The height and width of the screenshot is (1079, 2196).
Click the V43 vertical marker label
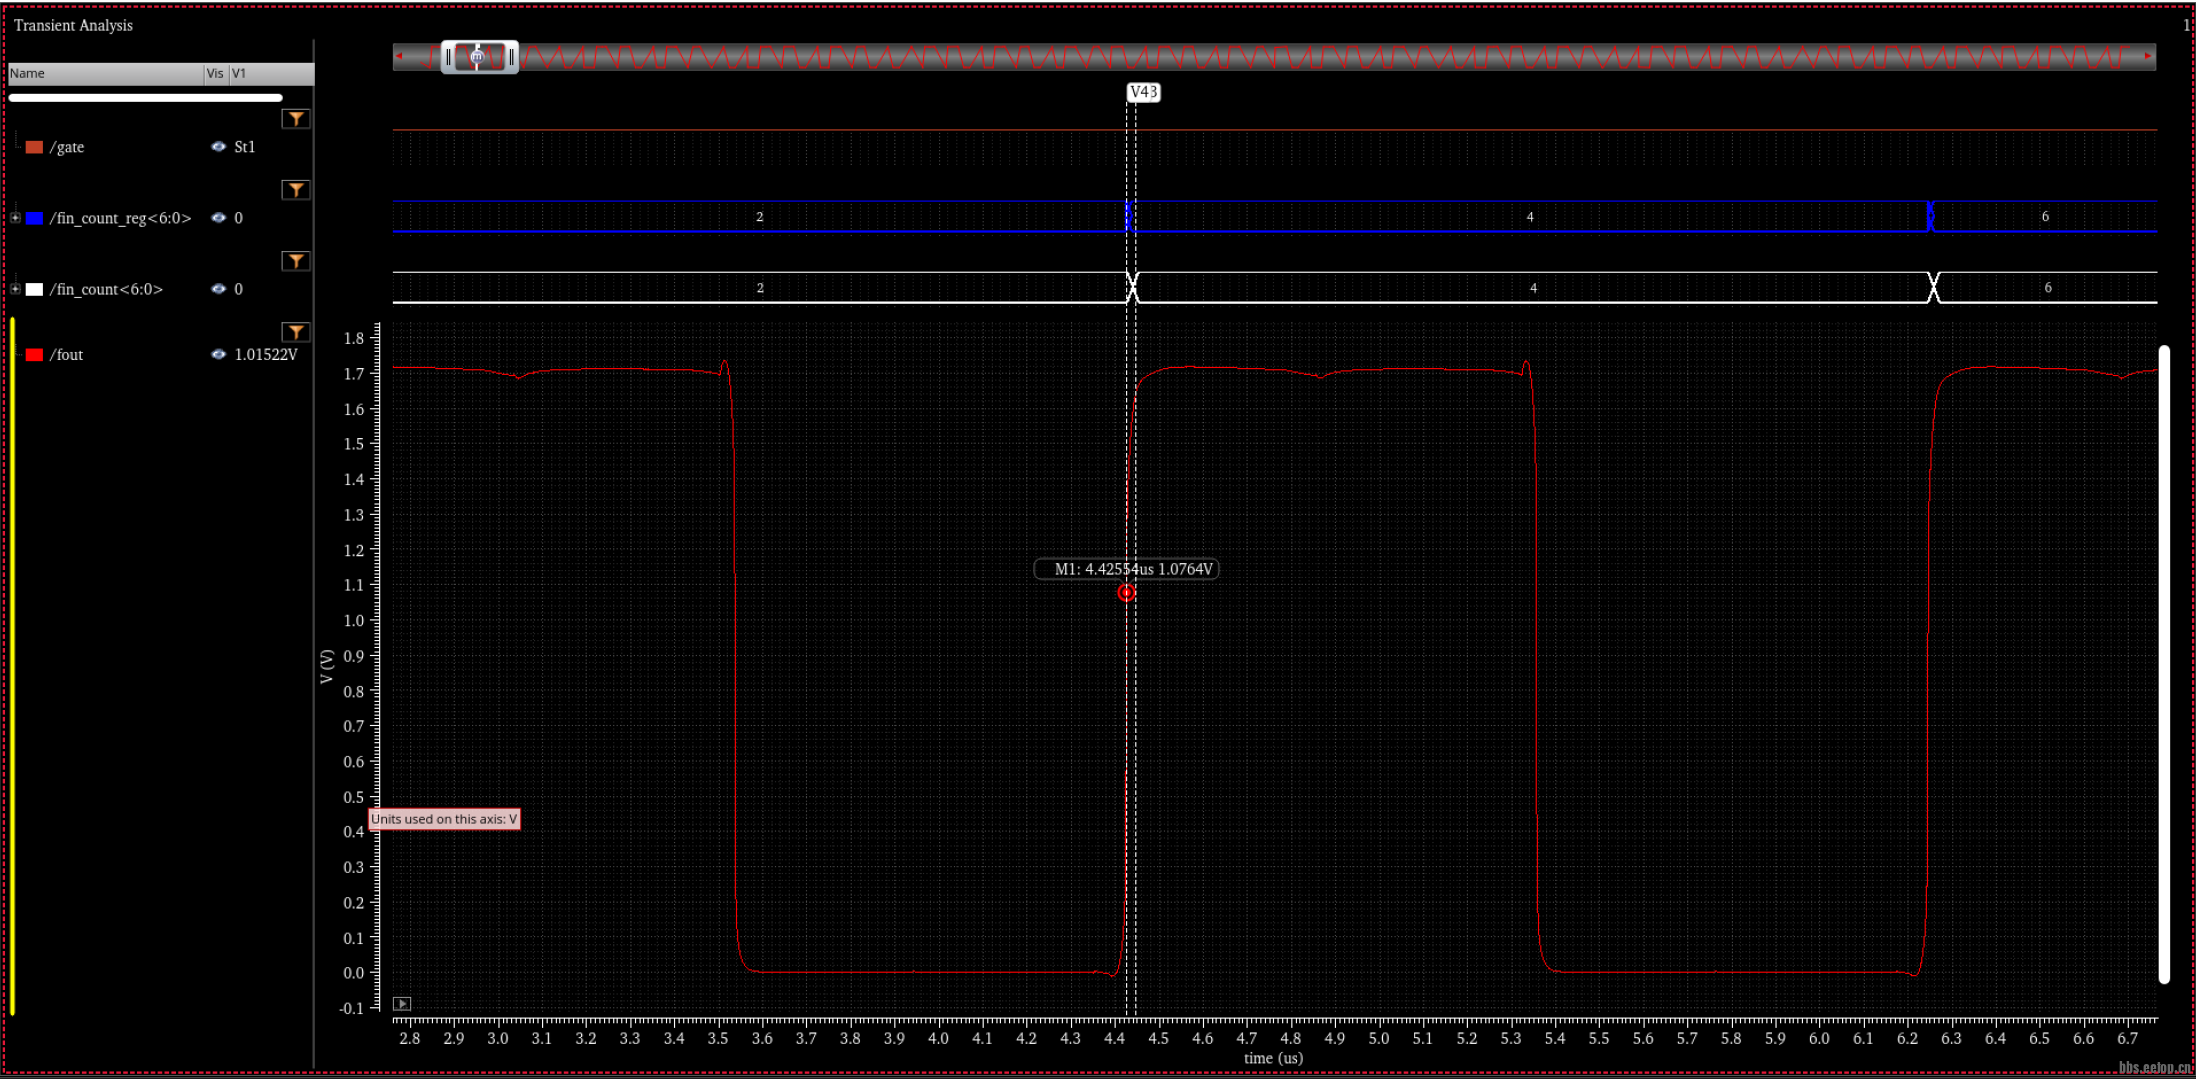tap(1143, 92)
